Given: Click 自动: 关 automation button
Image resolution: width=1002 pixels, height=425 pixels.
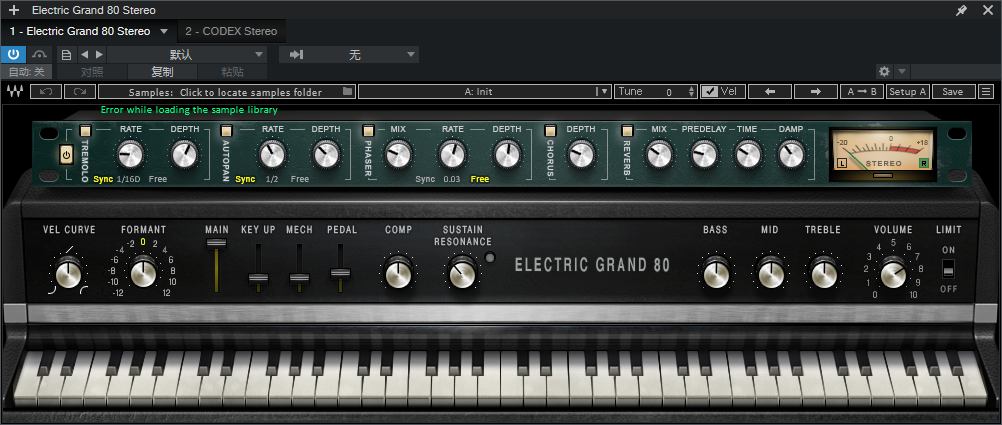Looking at the screenshot, I should (x=27, y=72).
